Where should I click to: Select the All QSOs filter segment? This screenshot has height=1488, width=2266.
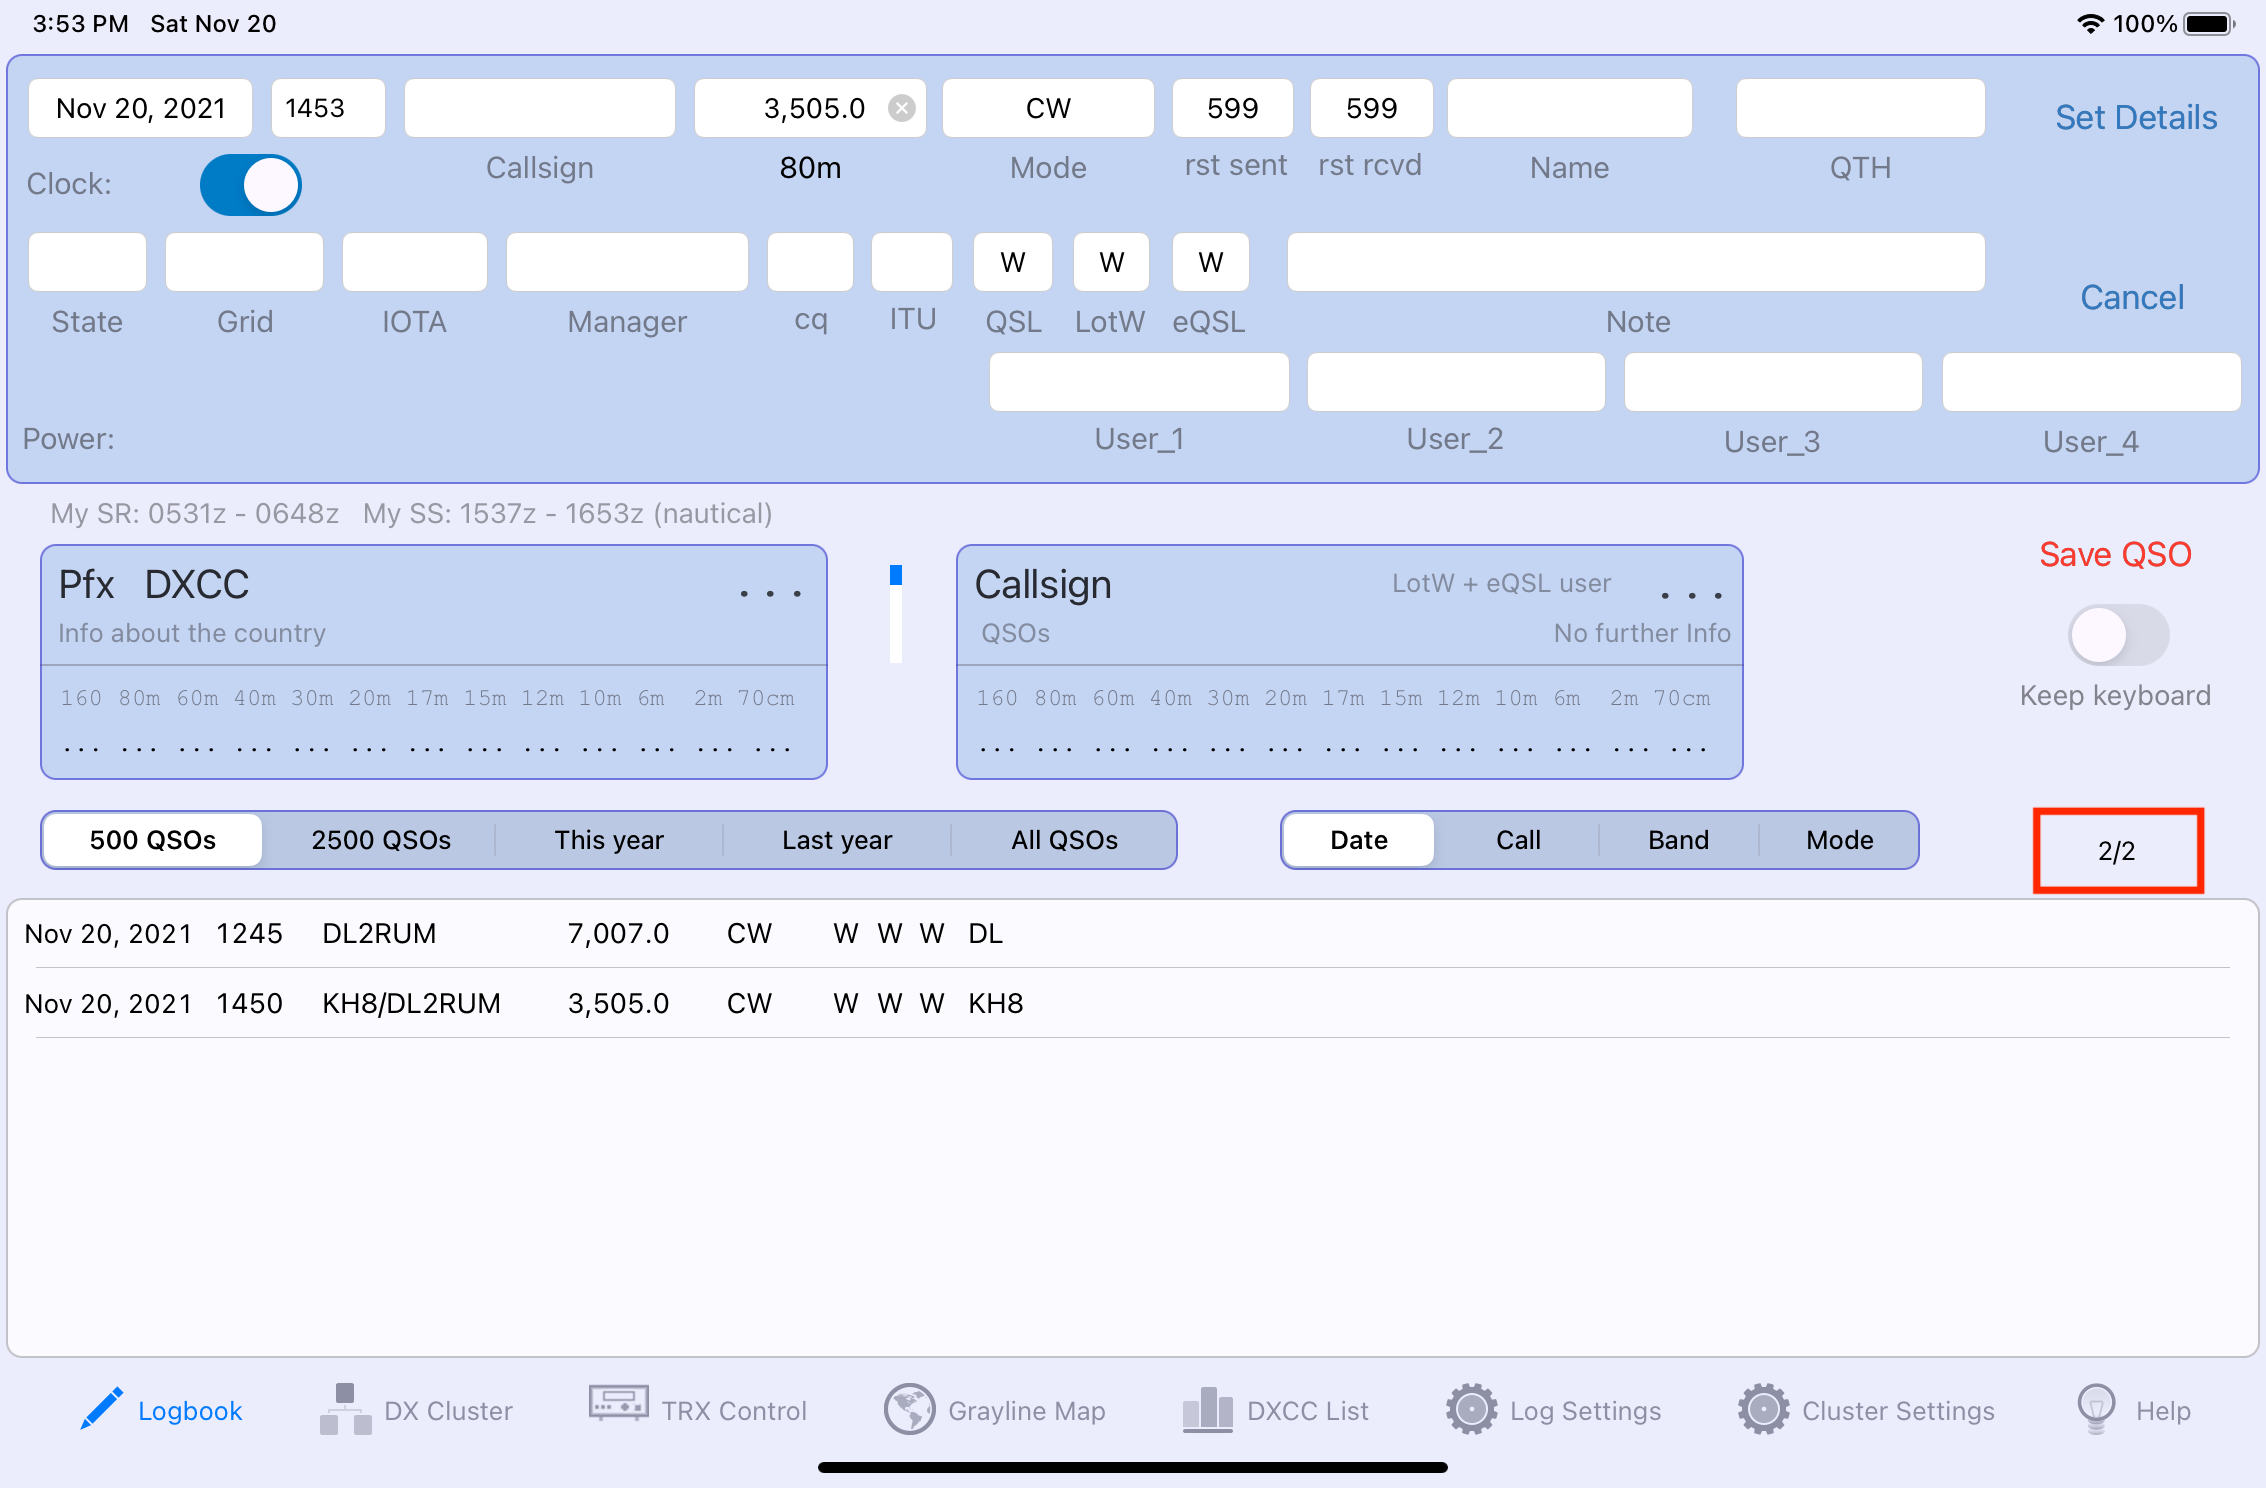click(x=1064, y=840)
